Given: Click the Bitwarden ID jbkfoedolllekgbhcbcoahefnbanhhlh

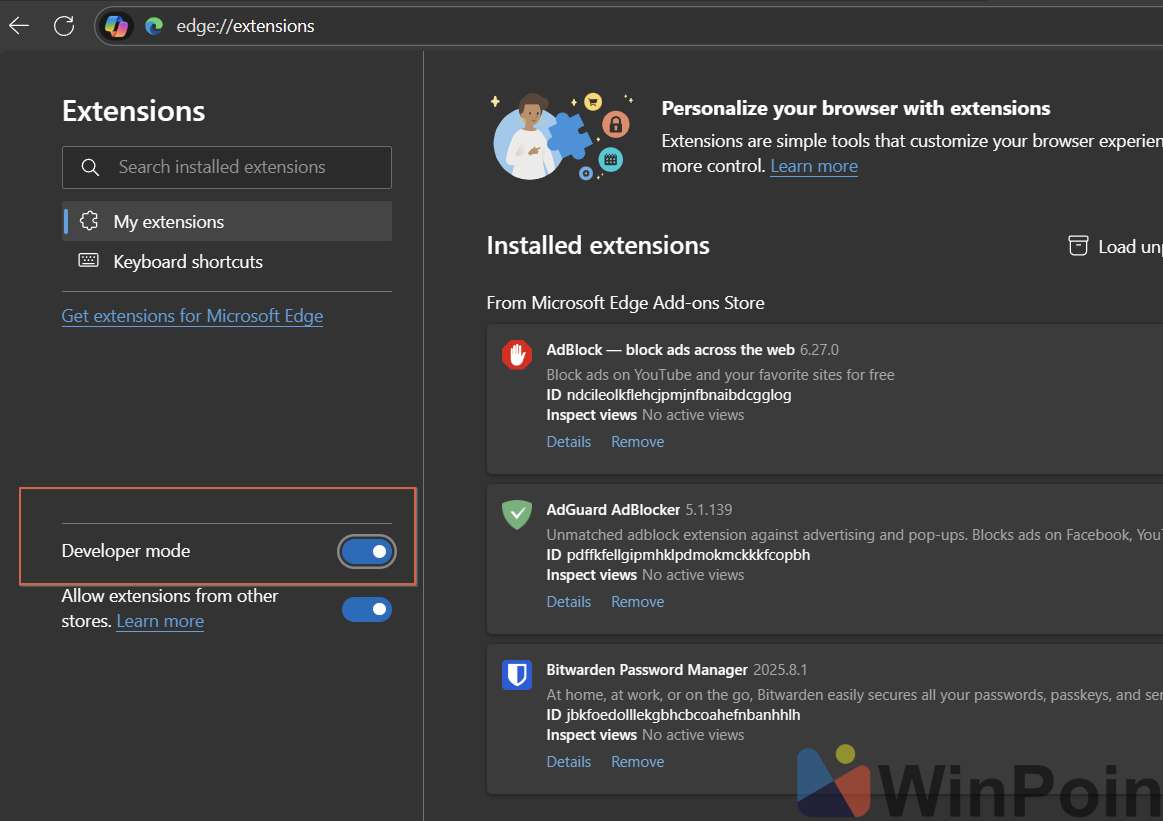Looking at the screenshot, I should tap(683, 715).
